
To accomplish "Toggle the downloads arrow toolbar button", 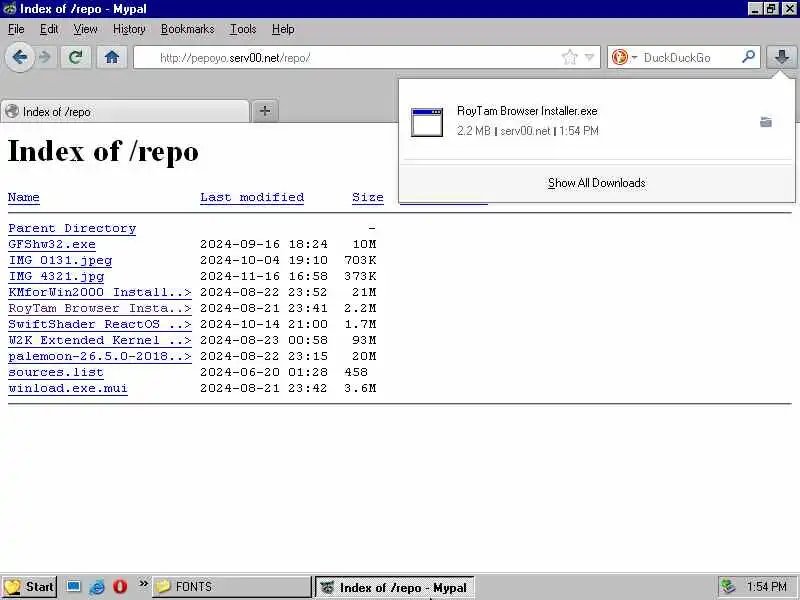I will 781,57.
